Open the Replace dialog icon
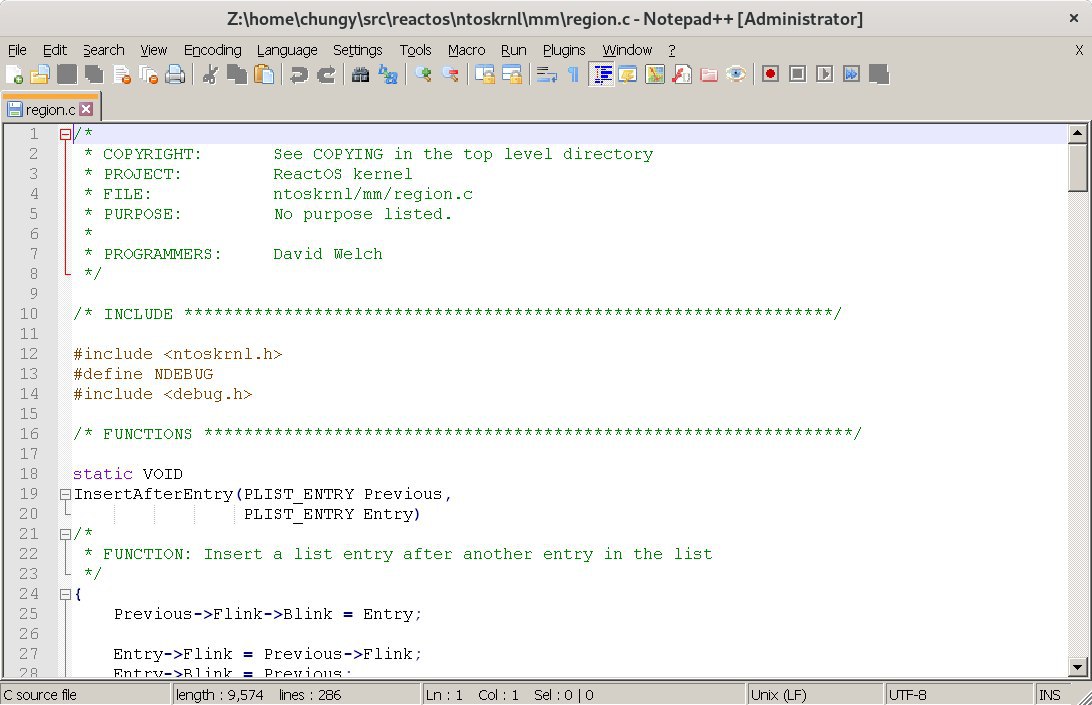Screen dimensions: 1092x705 387,75
